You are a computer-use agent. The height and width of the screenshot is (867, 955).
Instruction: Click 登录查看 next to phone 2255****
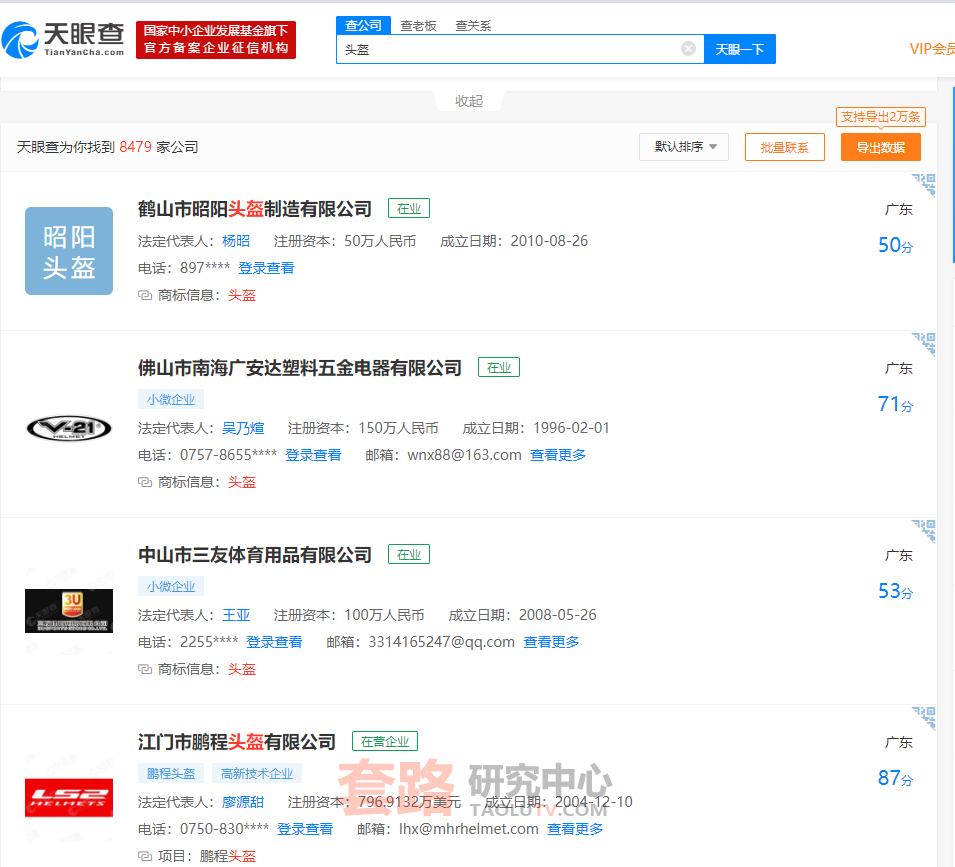point(274,642)
